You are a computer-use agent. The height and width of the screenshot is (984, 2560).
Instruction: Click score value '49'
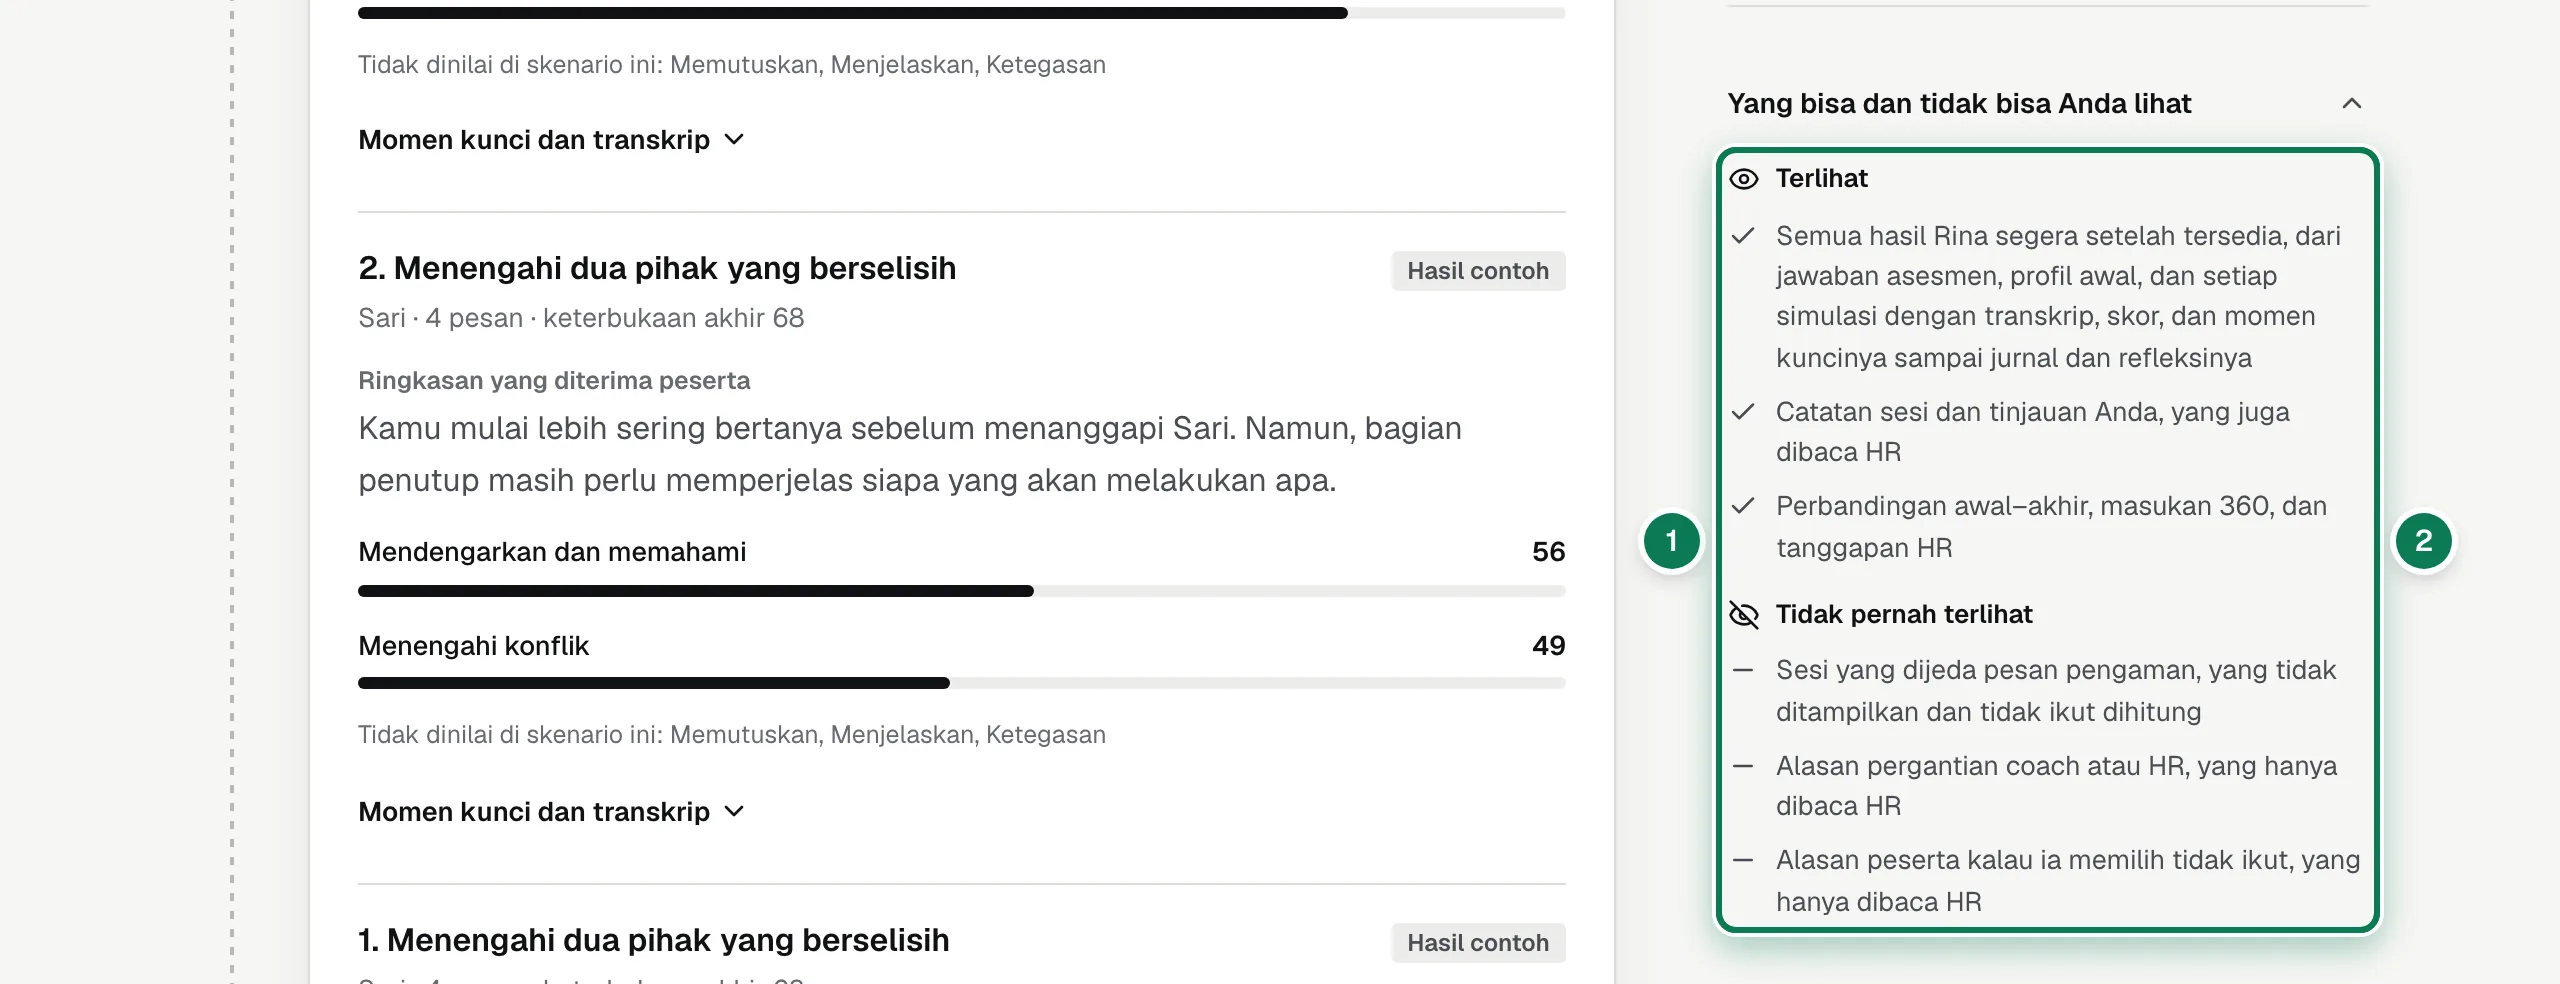pos(1548,646)
